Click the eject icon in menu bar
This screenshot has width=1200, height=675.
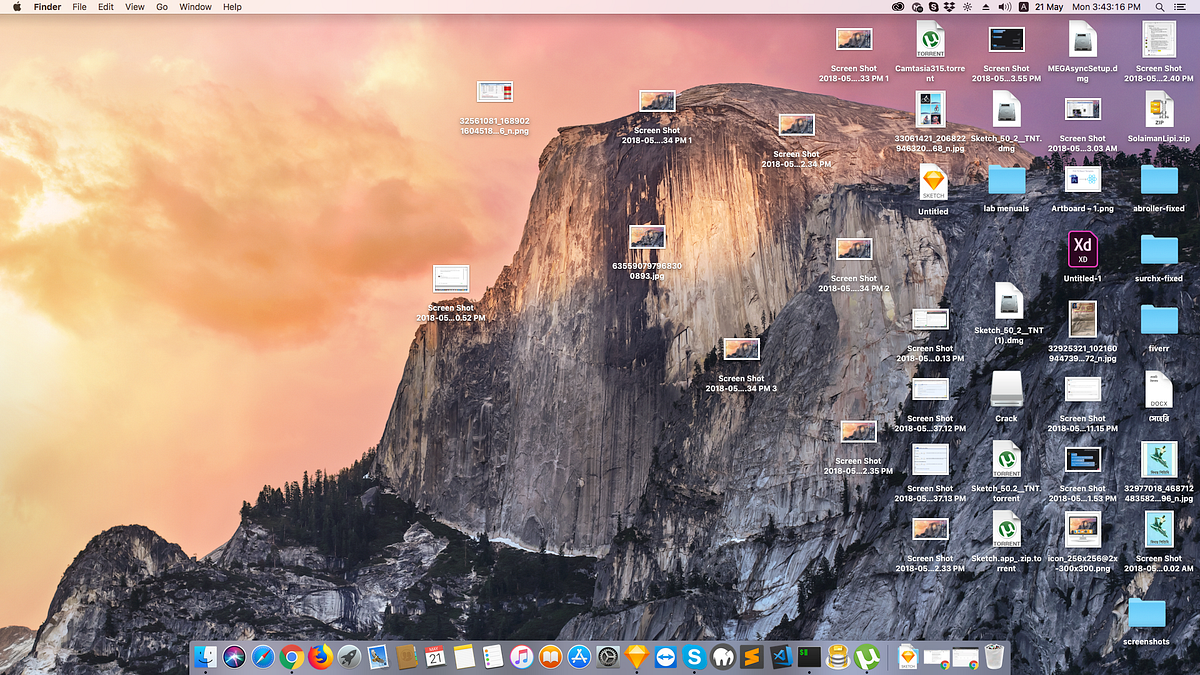click(x=986, y=7)
